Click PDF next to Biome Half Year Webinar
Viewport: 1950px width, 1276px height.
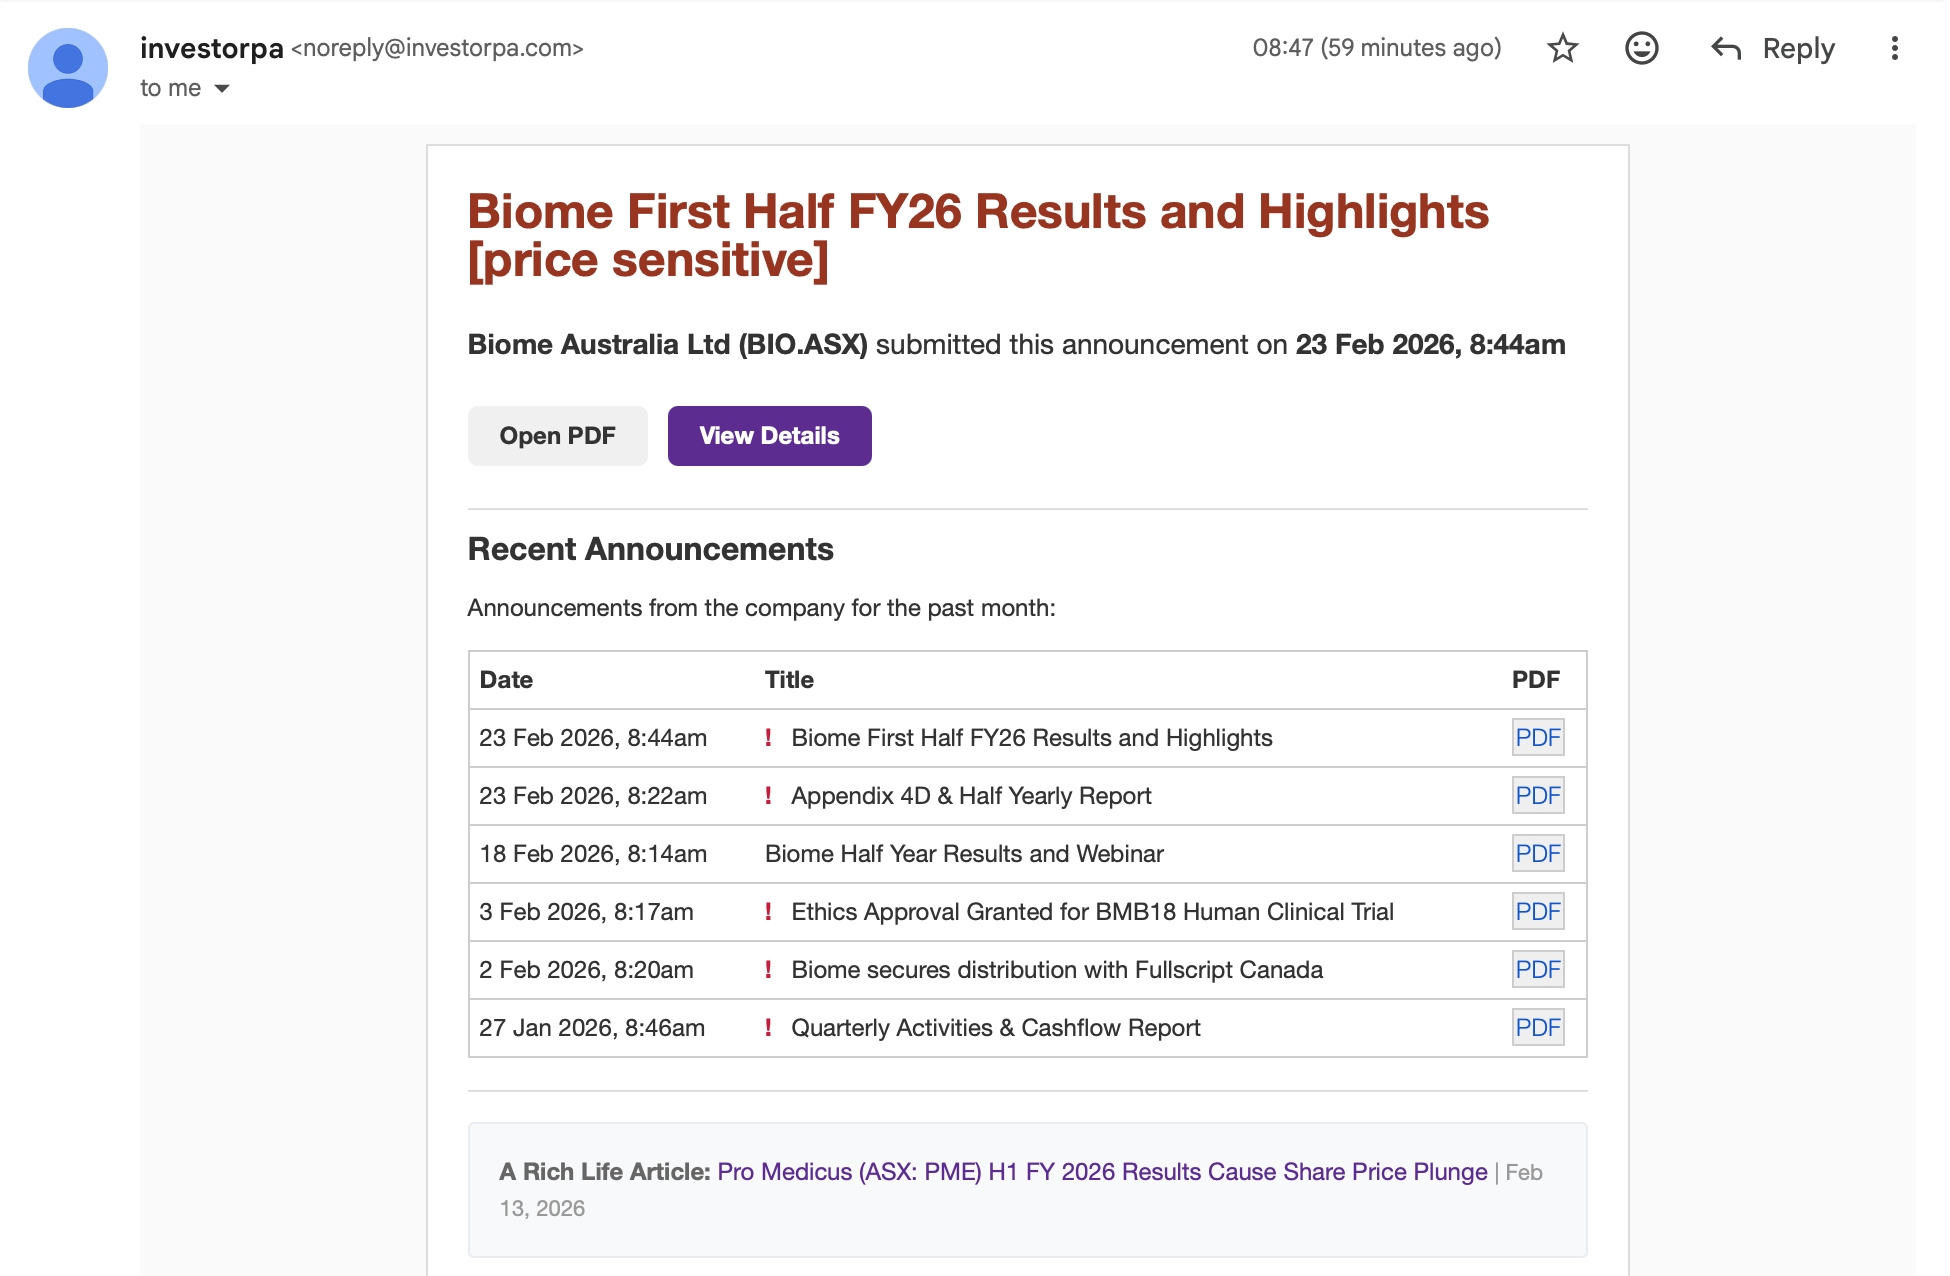click(1537, 853)
